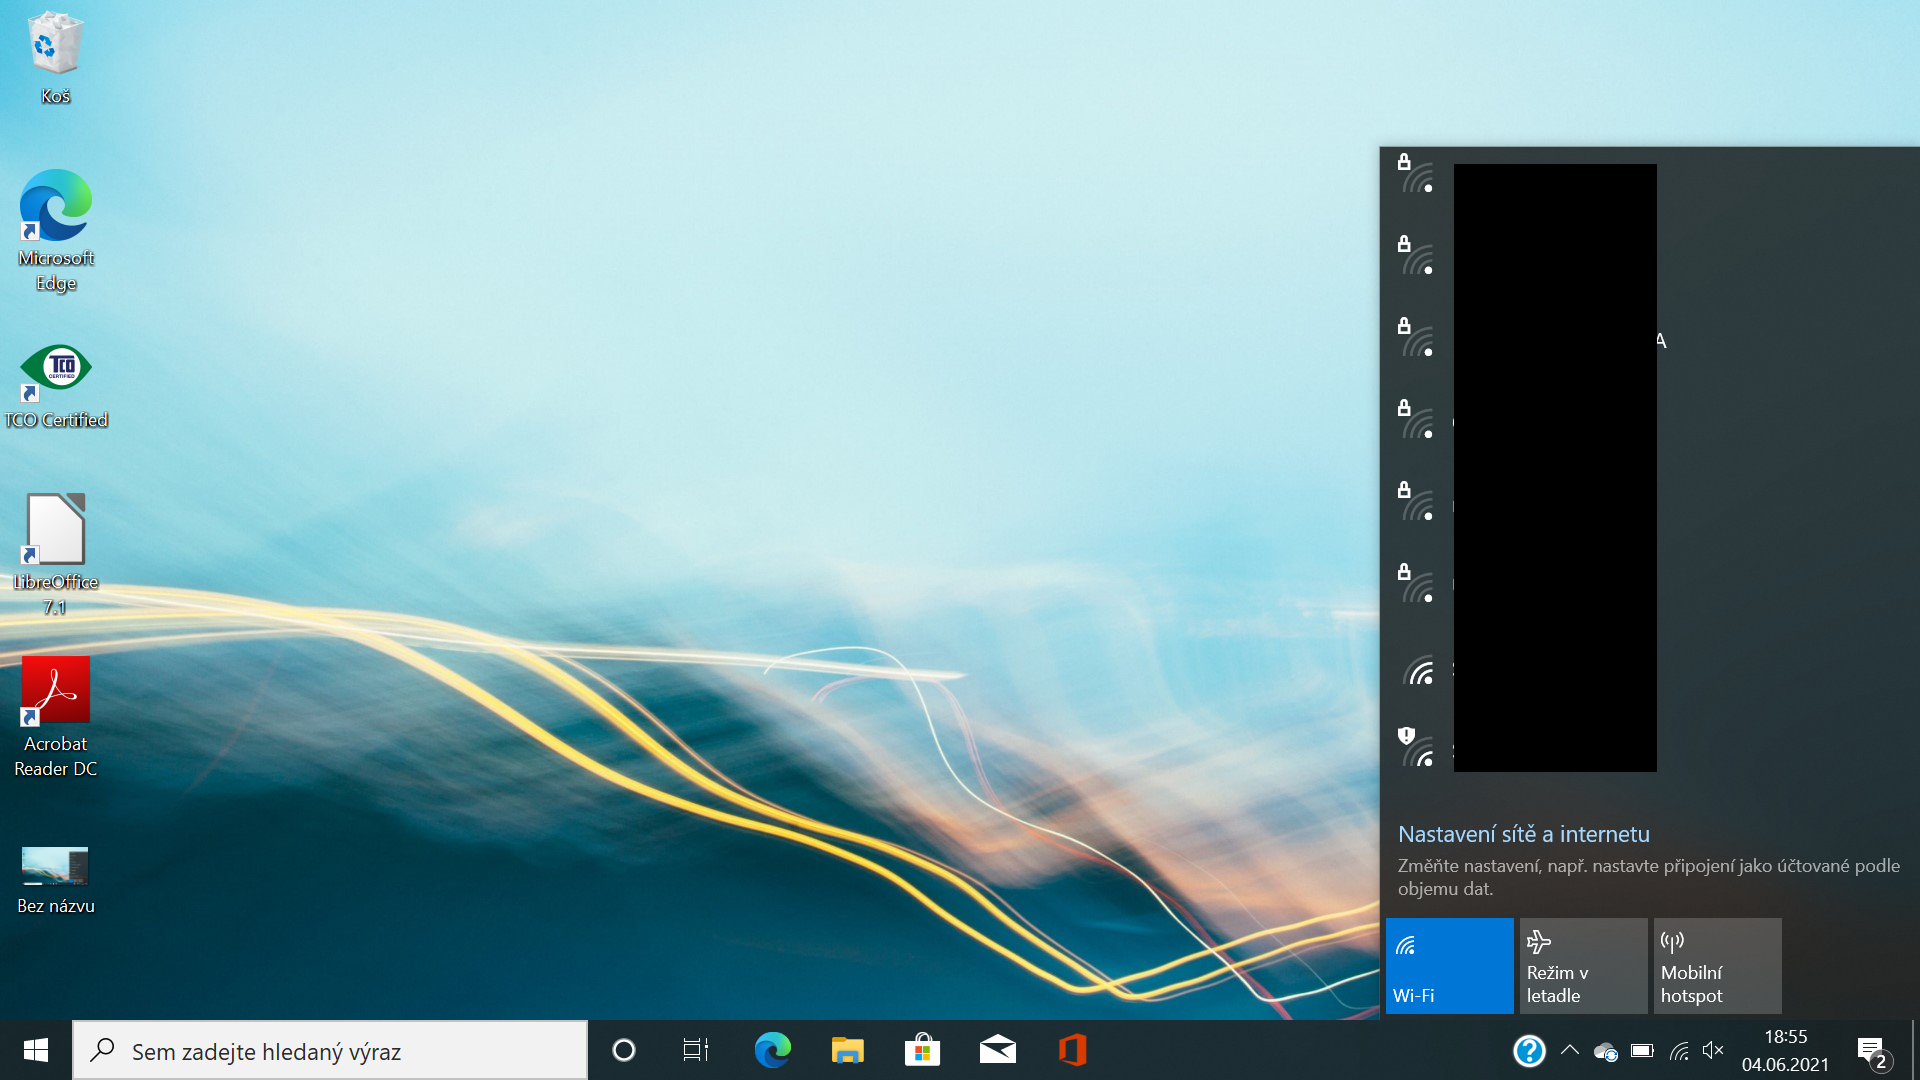Click the Windows Start button
This screenshot has width=1920, height=1080.
tap(36, 1050)
